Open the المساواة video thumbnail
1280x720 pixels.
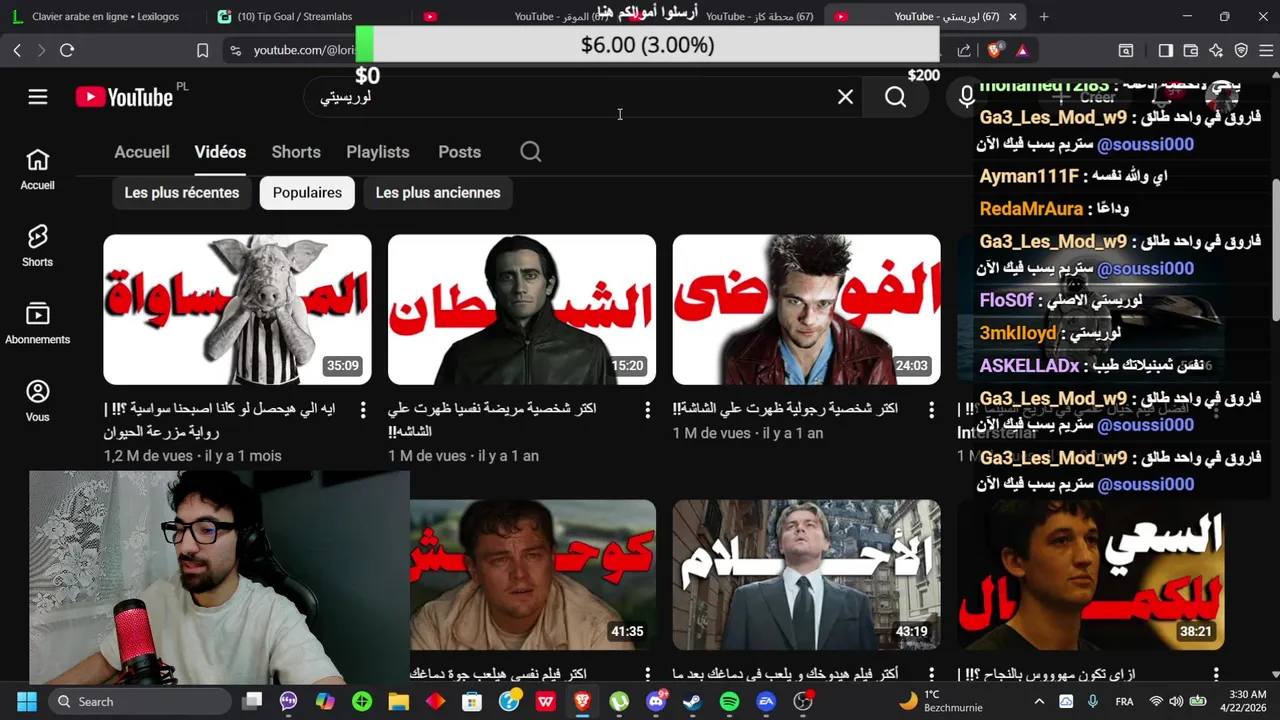click(237, 309)
